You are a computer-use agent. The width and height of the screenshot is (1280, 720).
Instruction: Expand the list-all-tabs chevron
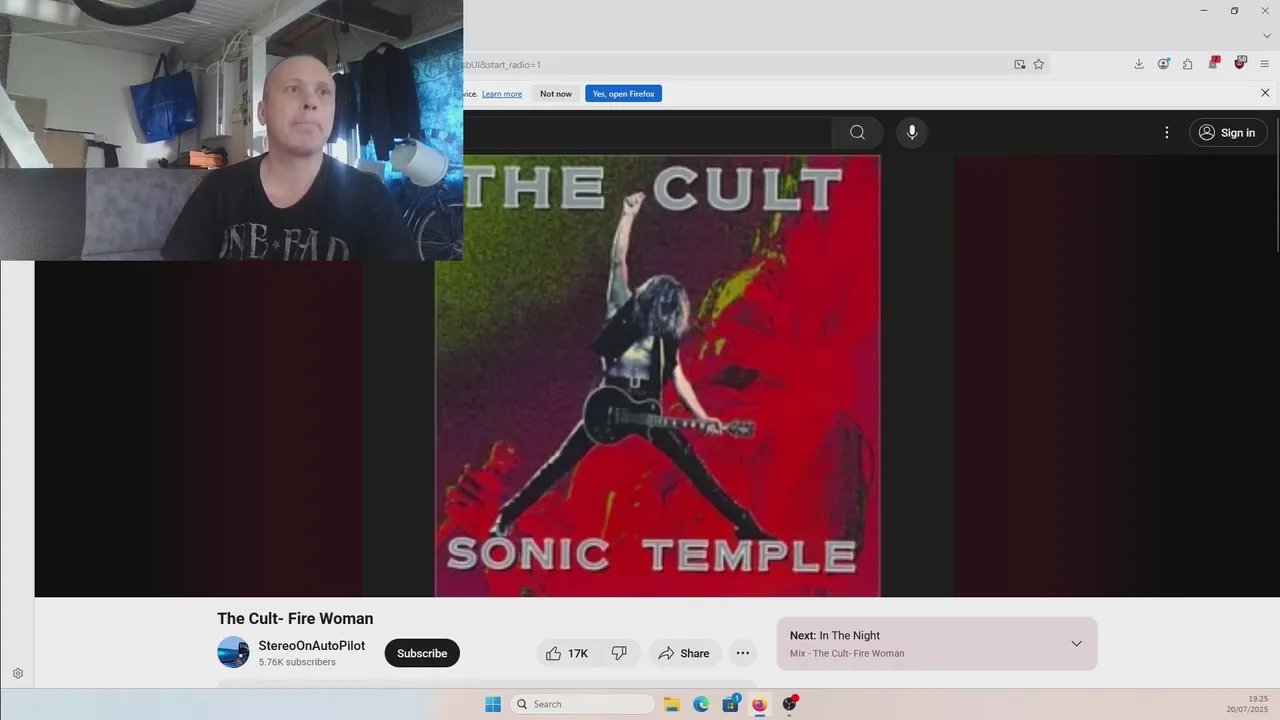click(x=1266, y=36)
